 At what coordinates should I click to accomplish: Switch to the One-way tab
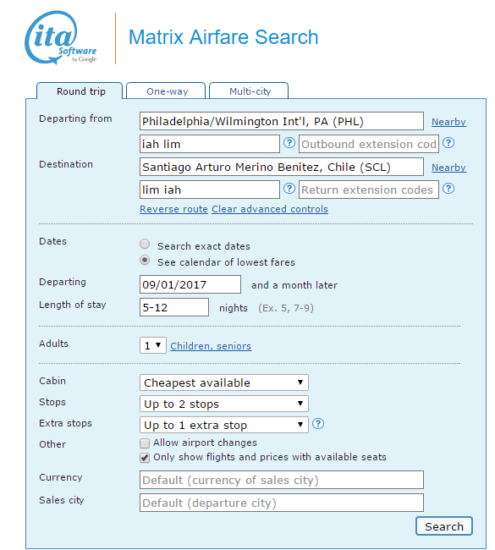click(x=166, y=91)
